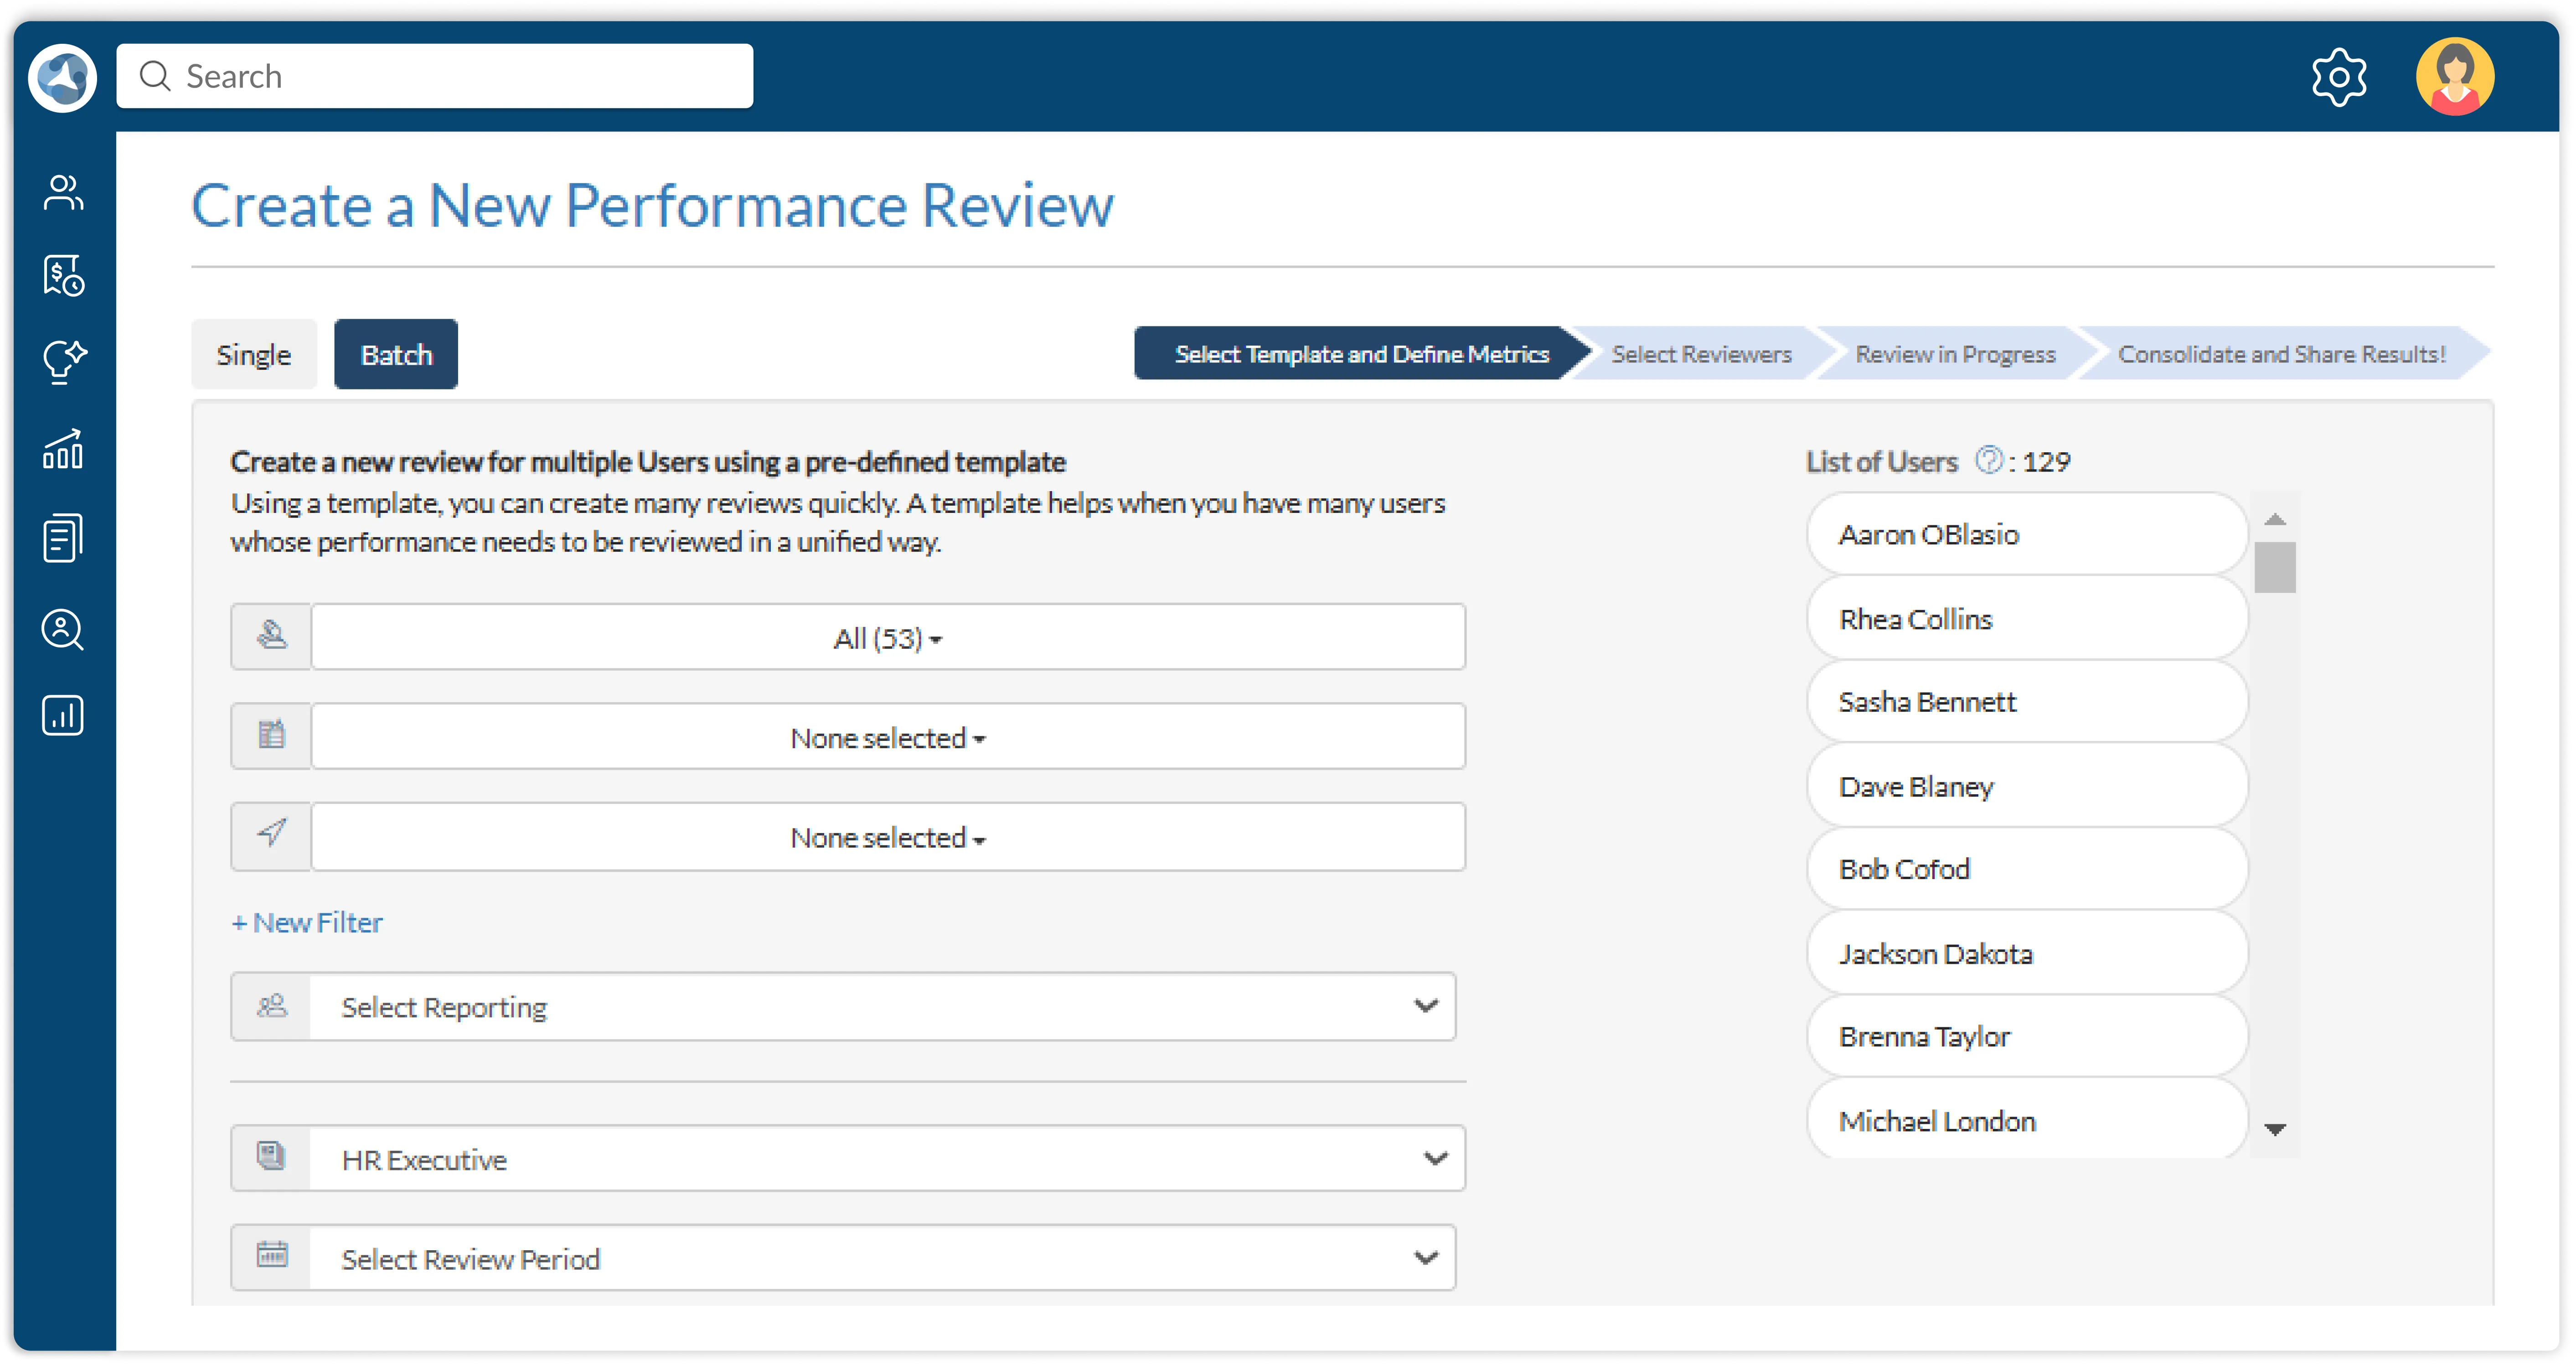Open the Users panel in the sidebar
Viewport: 2576px width, 1366px height.
pyautogui.click(x=62, y=192)
